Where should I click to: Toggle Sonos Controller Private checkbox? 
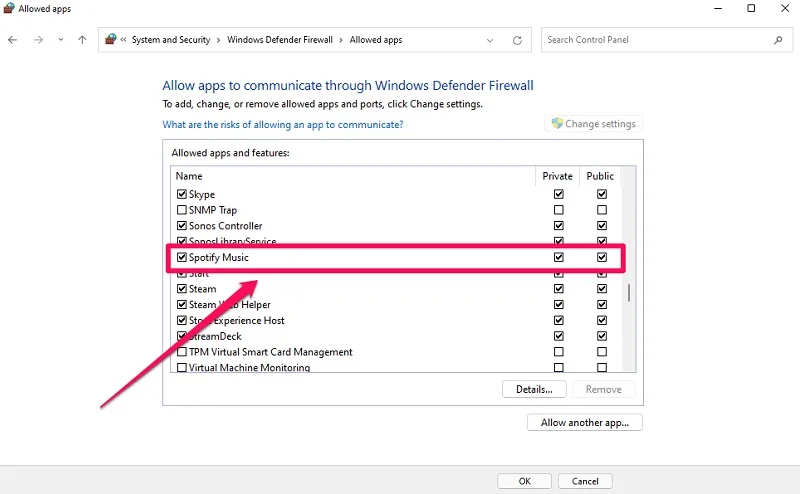tap(559, 226)
